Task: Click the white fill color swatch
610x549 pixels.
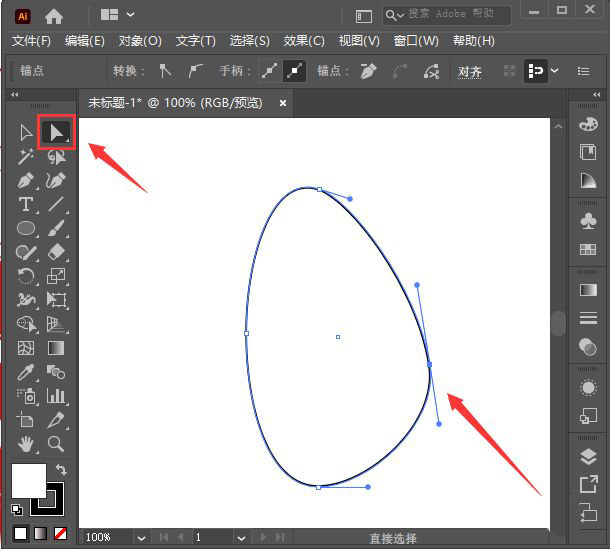Action: point(28,481)
